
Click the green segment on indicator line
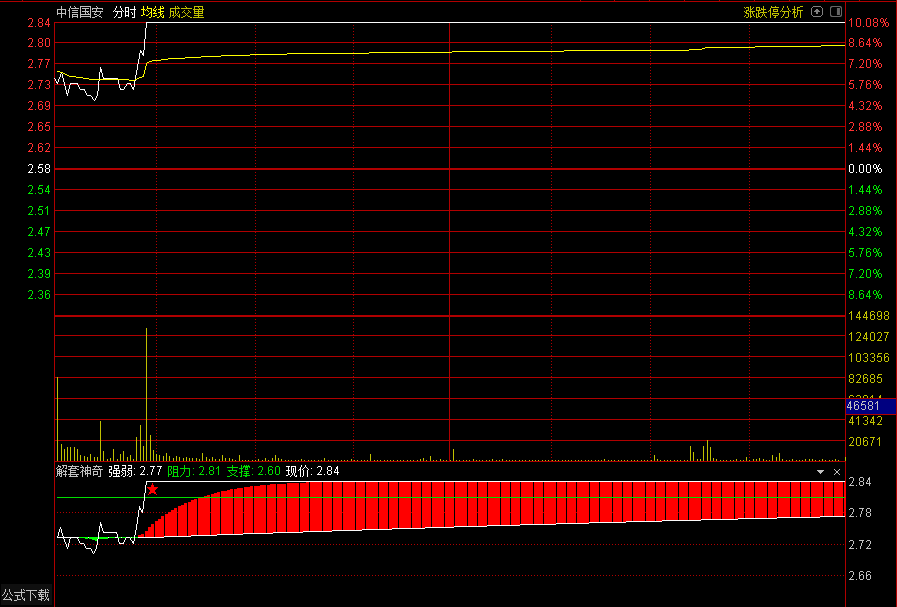[97, 539]
